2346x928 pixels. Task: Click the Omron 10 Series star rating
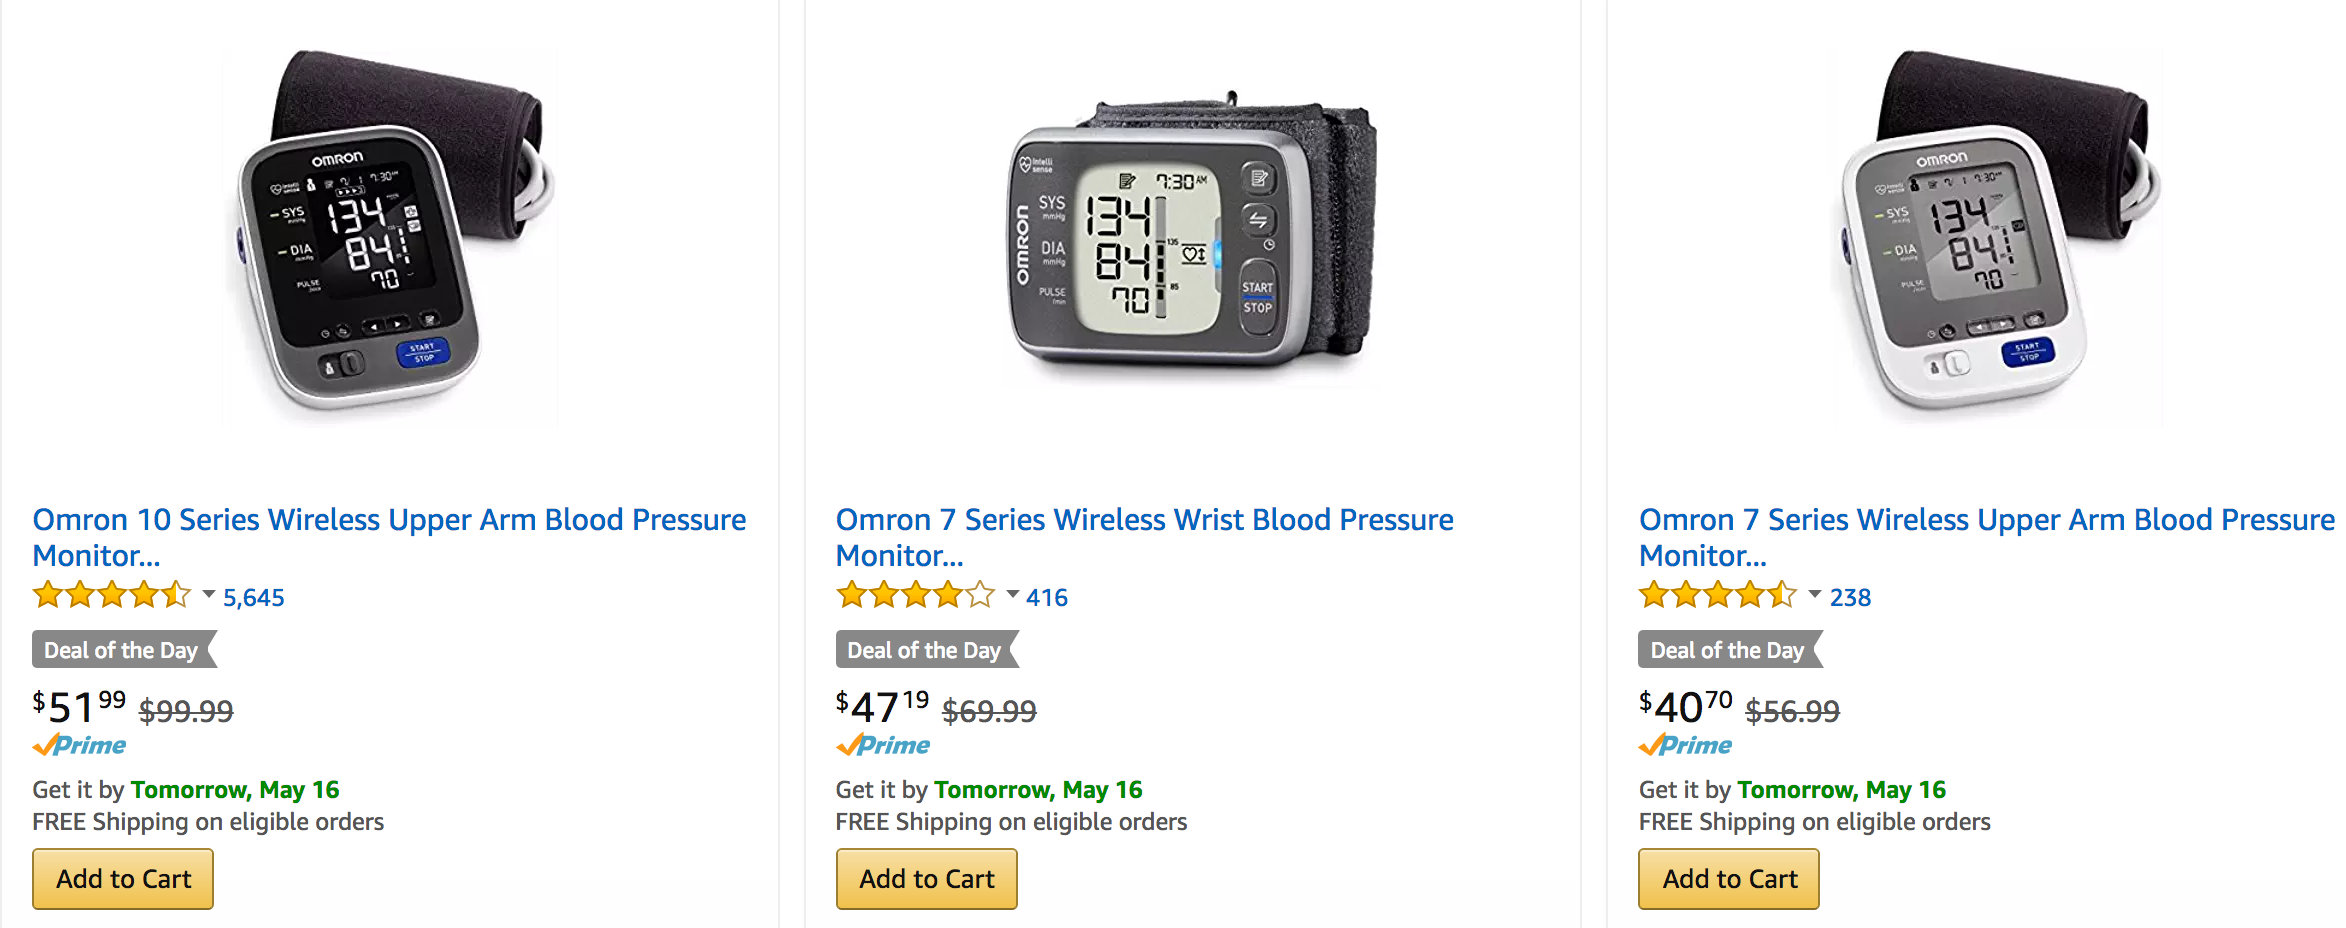(111, 596)
